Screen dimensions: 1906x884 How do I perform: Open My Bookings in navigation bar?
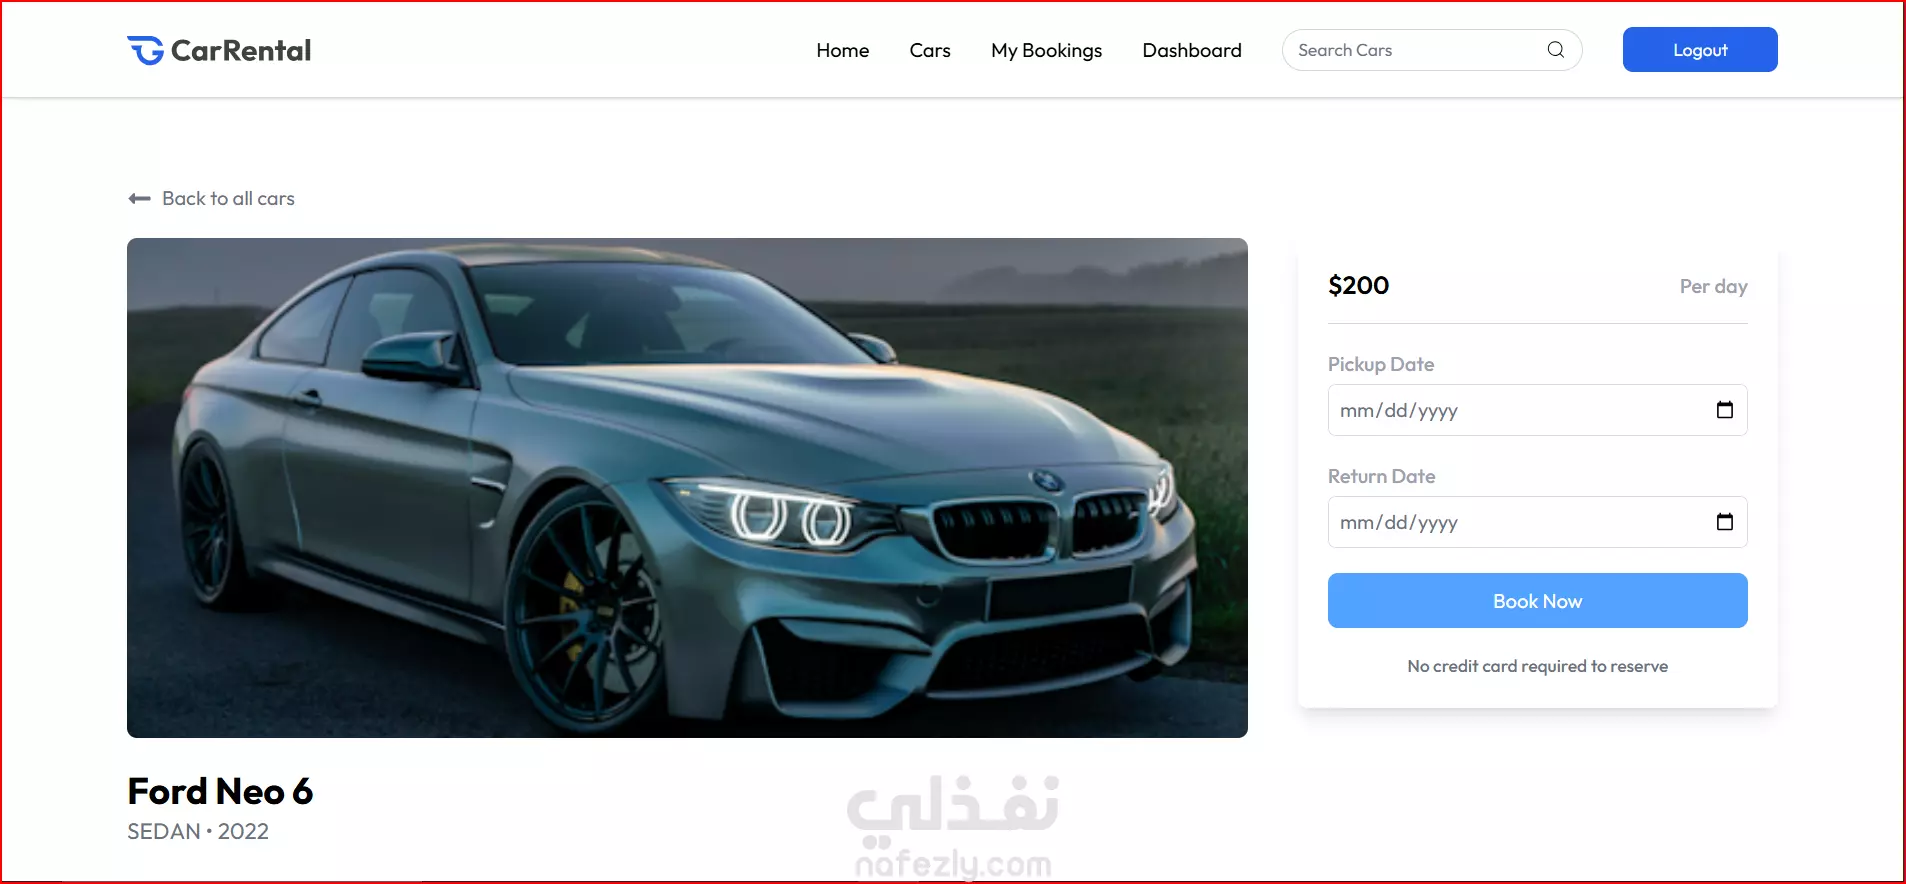pos(1046,50)
